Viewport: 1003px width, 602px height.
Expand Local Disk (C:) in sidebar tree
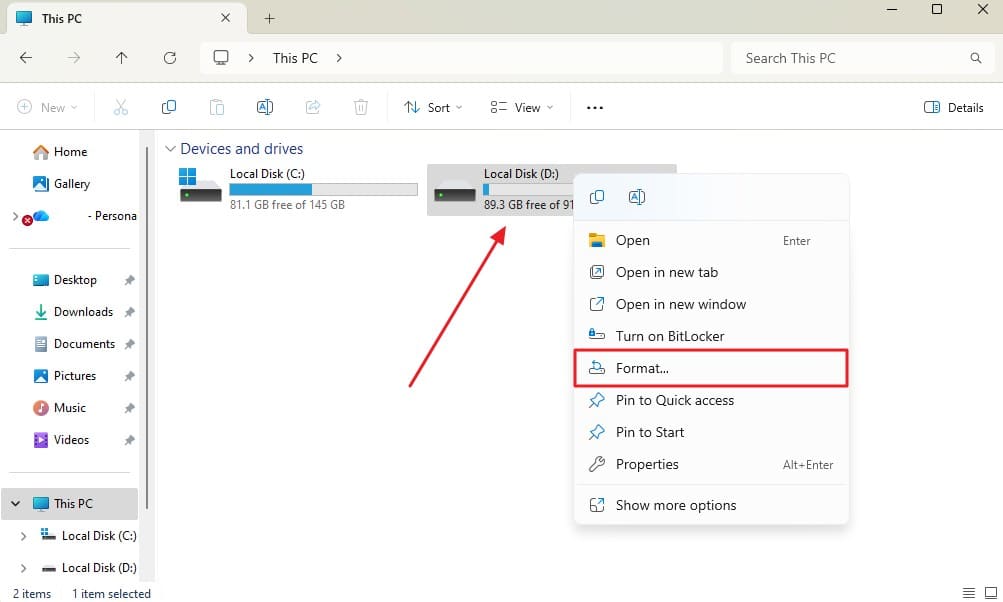click(23, 536)
